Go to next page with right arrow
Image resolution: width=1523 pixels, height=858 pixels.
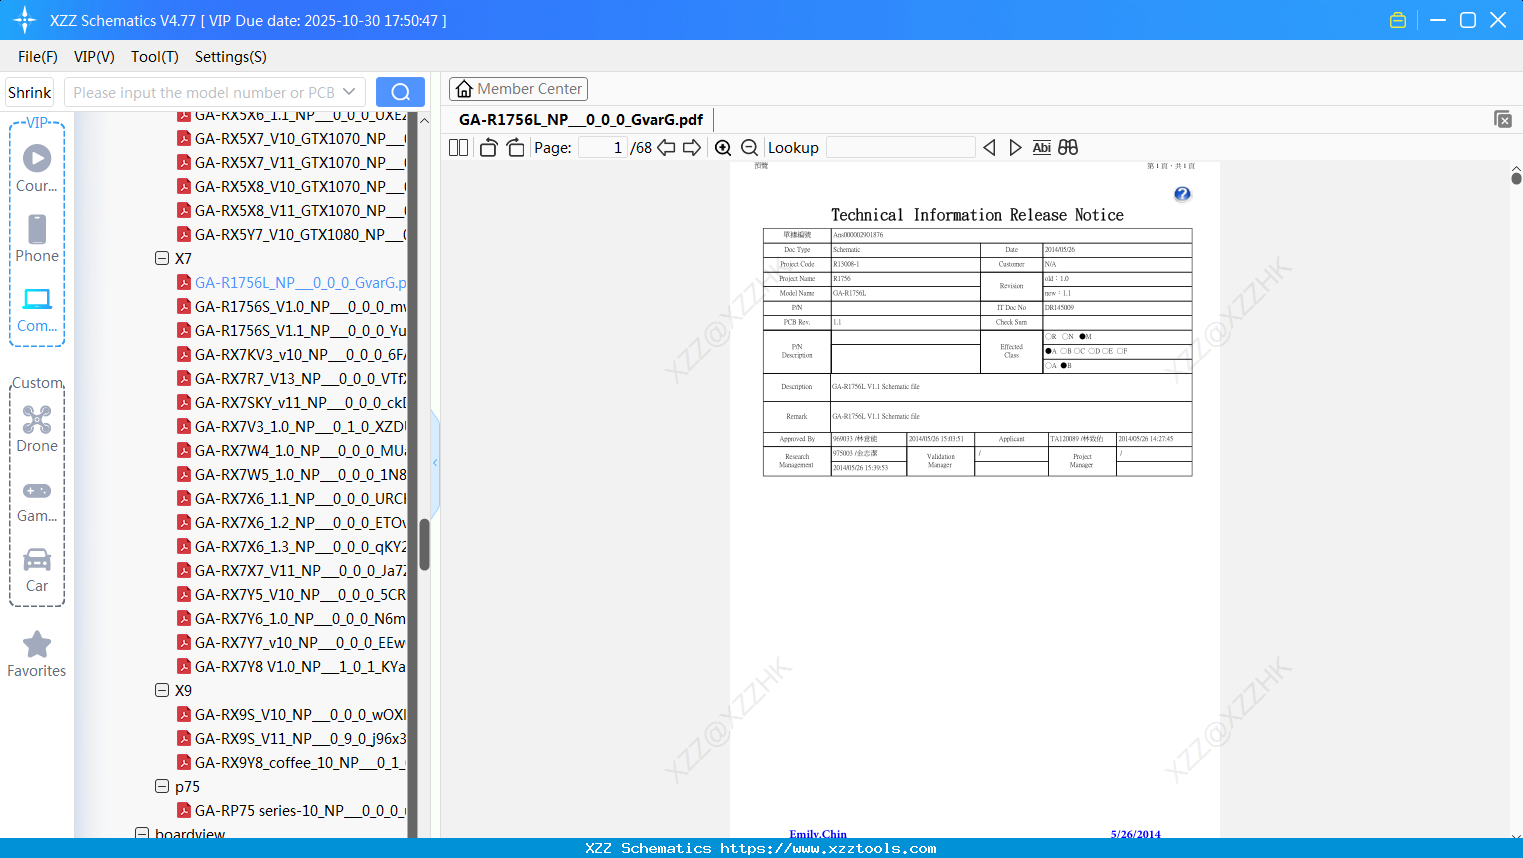click(692, 148)
